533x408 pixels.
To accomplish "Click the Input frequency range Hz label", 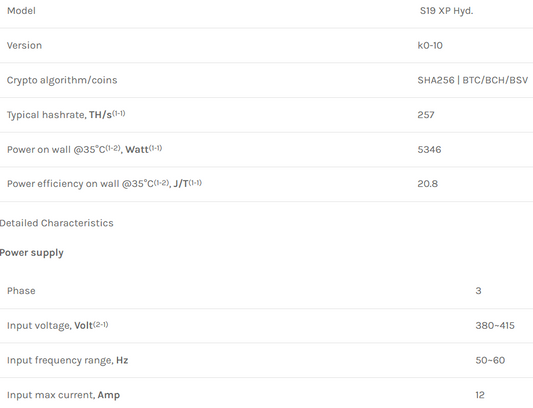I will pyautogui.click(x=67, y=360).
